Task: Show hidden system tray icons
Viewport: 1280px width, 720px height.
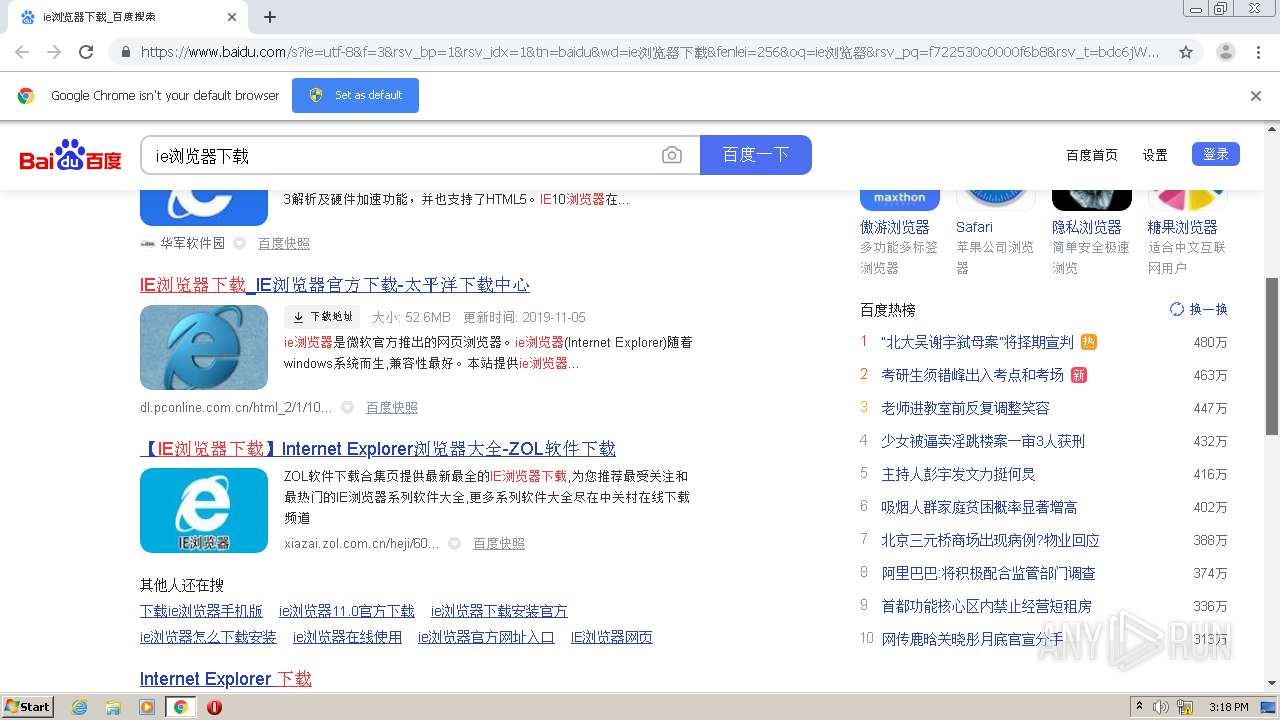Action: click(1139, 707)
